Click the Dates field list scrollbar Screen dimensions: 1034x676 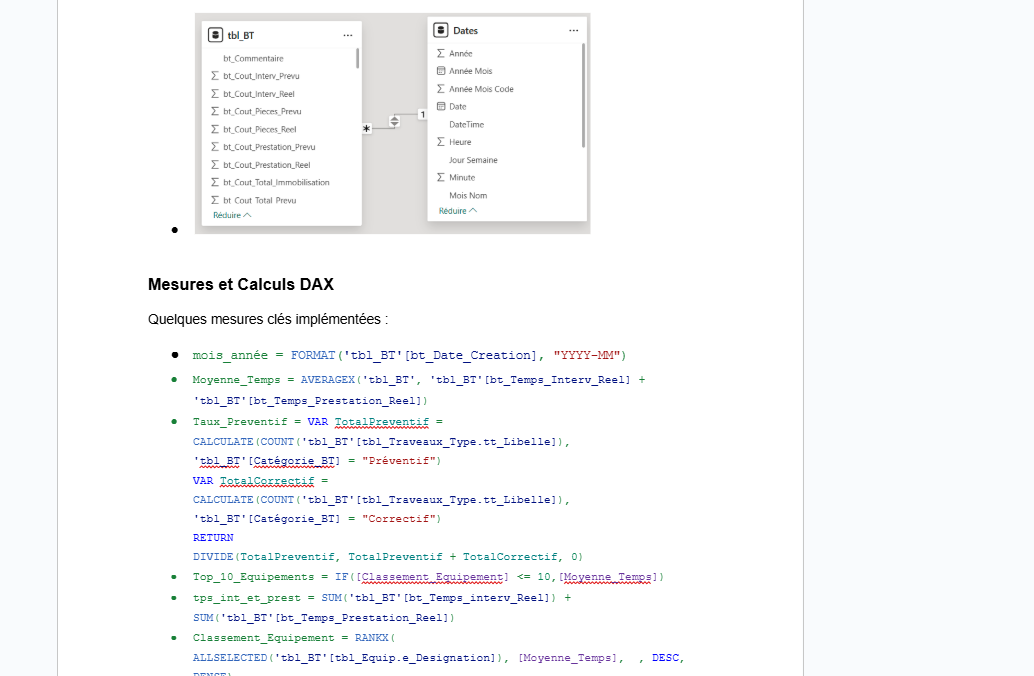tap(584, 96)
